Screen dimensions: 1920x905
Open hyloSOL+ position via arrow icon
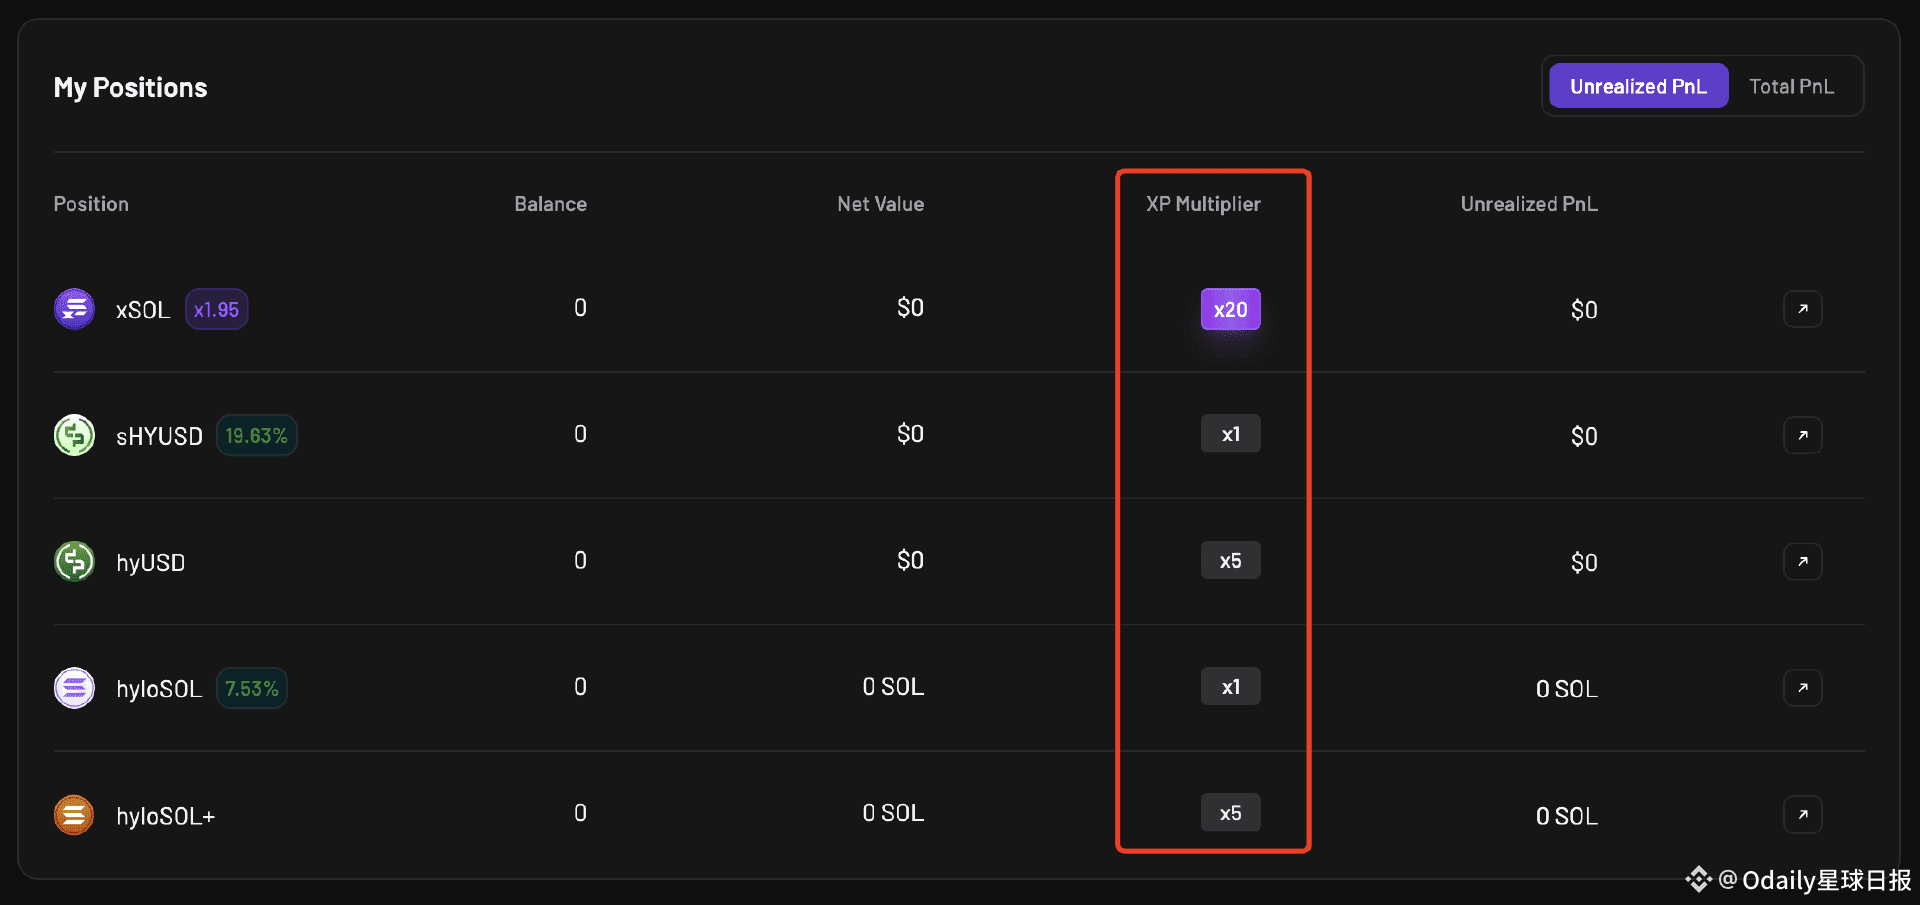pos(1802,814)
